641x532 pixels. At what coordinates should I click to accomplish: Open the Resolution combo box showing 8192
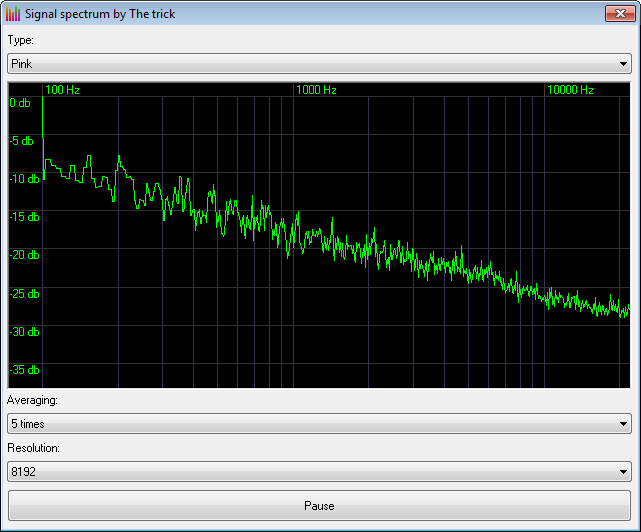click(310, 471)
